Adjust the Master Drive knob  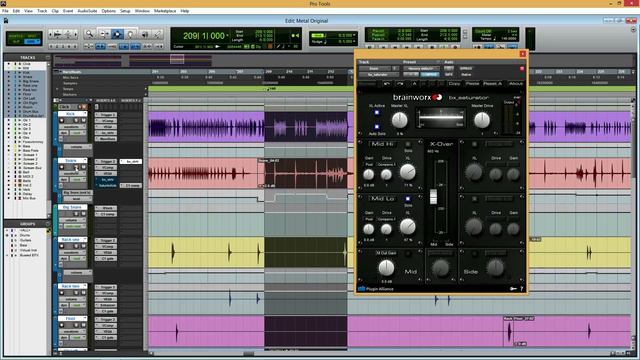click(x=482, y=120)
